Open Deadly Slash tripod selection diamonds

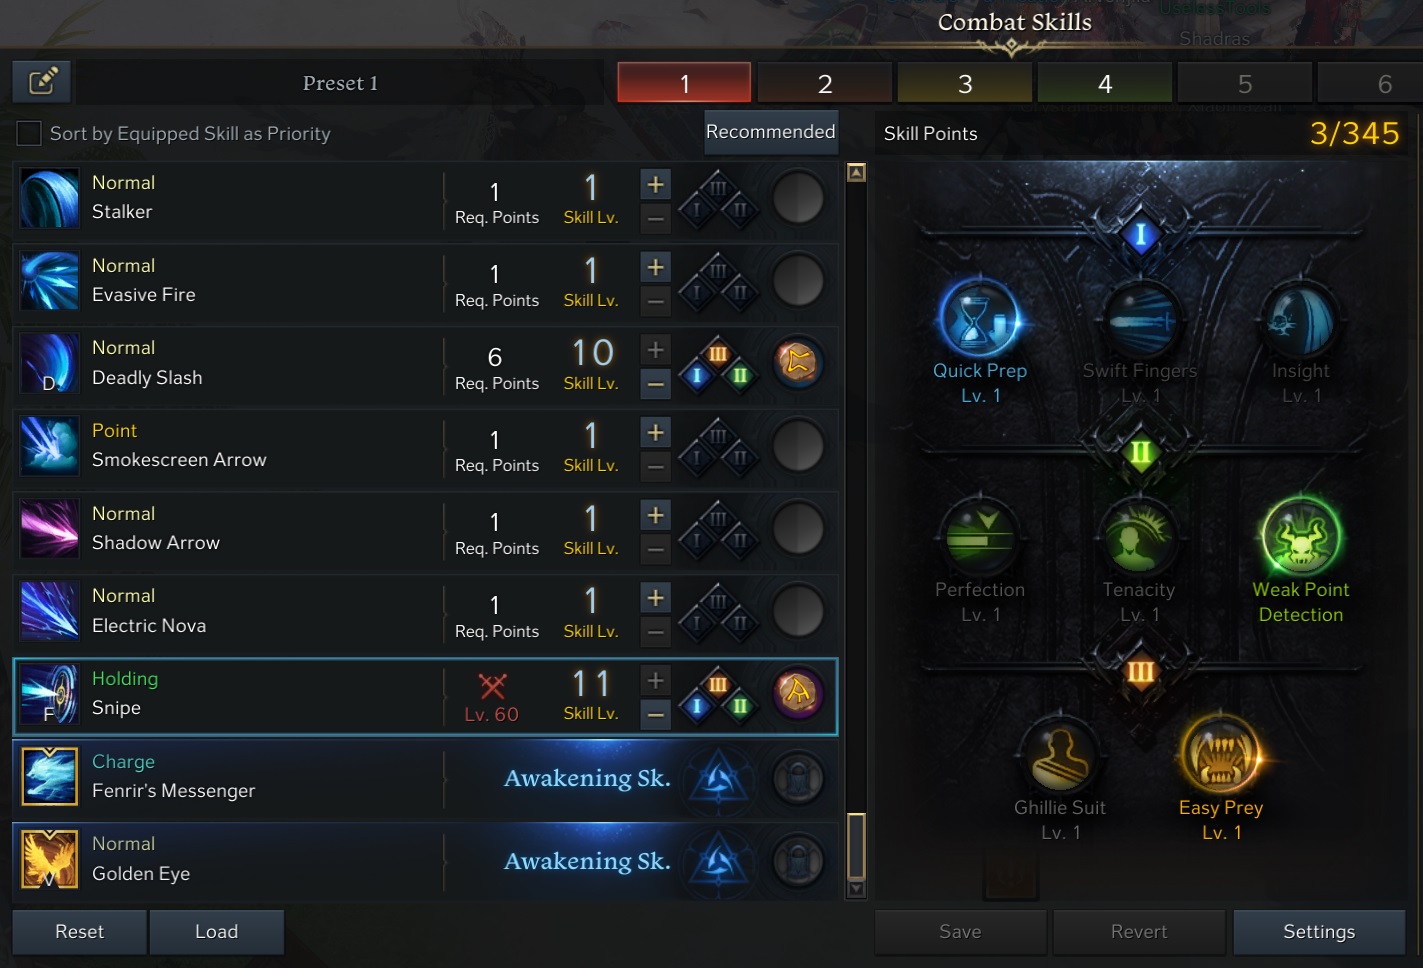click(x=719, y=364)
